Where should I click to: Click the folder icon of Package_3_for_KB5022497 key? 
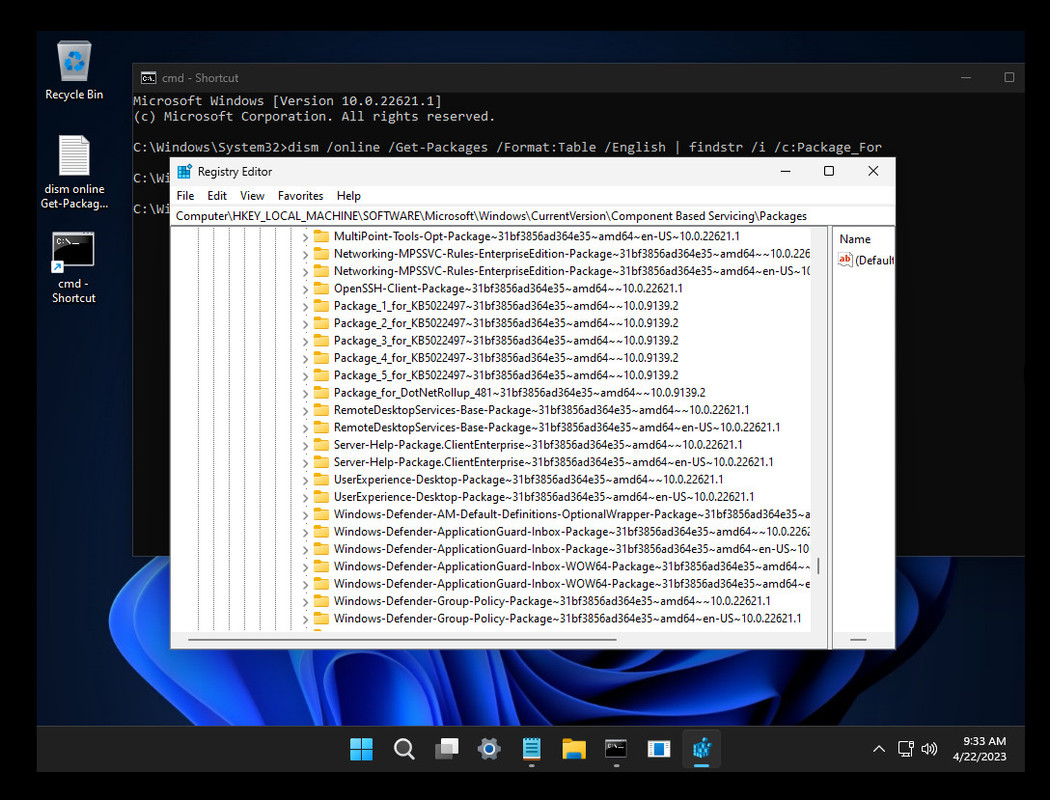click(x=321, y=341)
